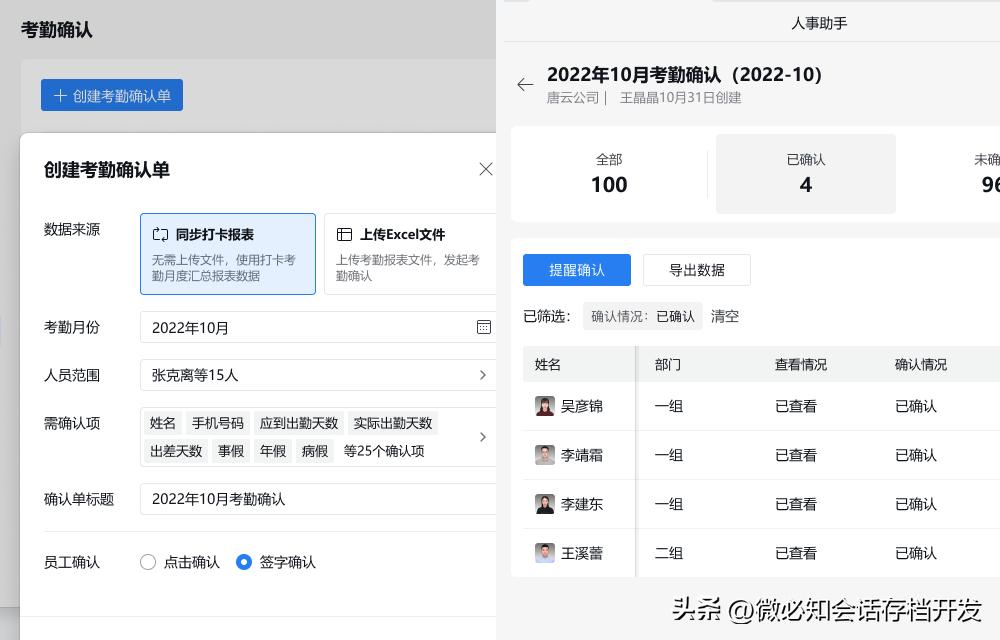The width and height of the screenshot is (1000, 640).
Task: Click the 确认情况：已确认 filter chip
Action: pyautogui.click(x=643, y=316)
